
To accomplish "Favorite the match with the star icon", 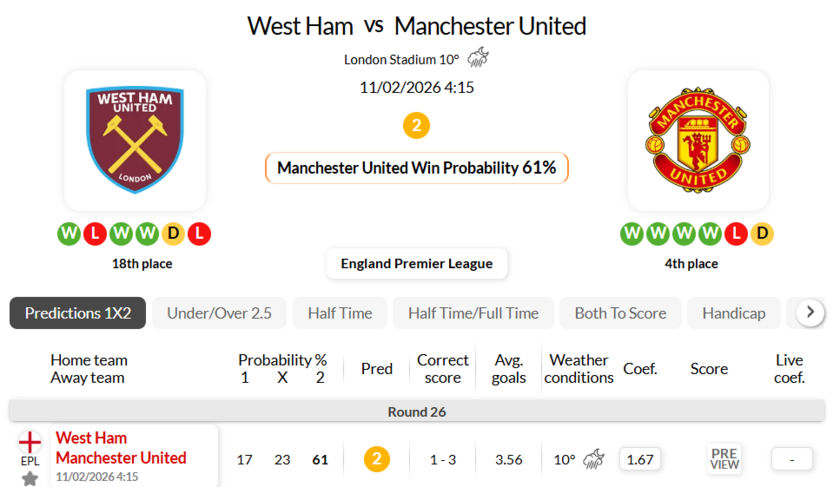I will [30, 478].
